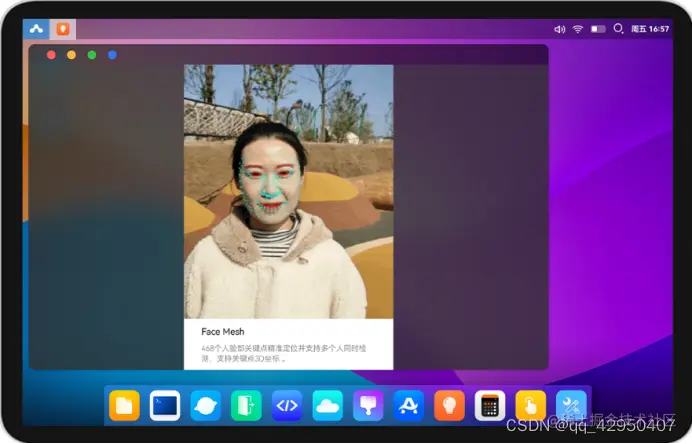Image resolution: width=692 pixels, height=444 pixels.
Task: Click the blue dot window button
Action: (x=112, y=55)
